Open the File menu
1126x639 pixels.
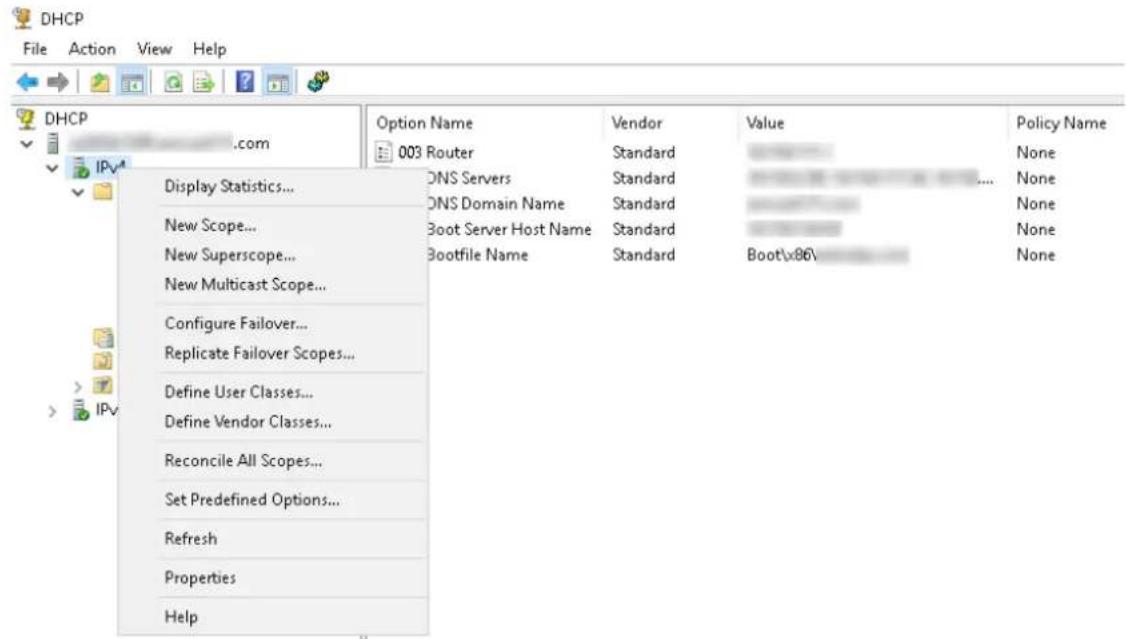(x=34, y=49)
